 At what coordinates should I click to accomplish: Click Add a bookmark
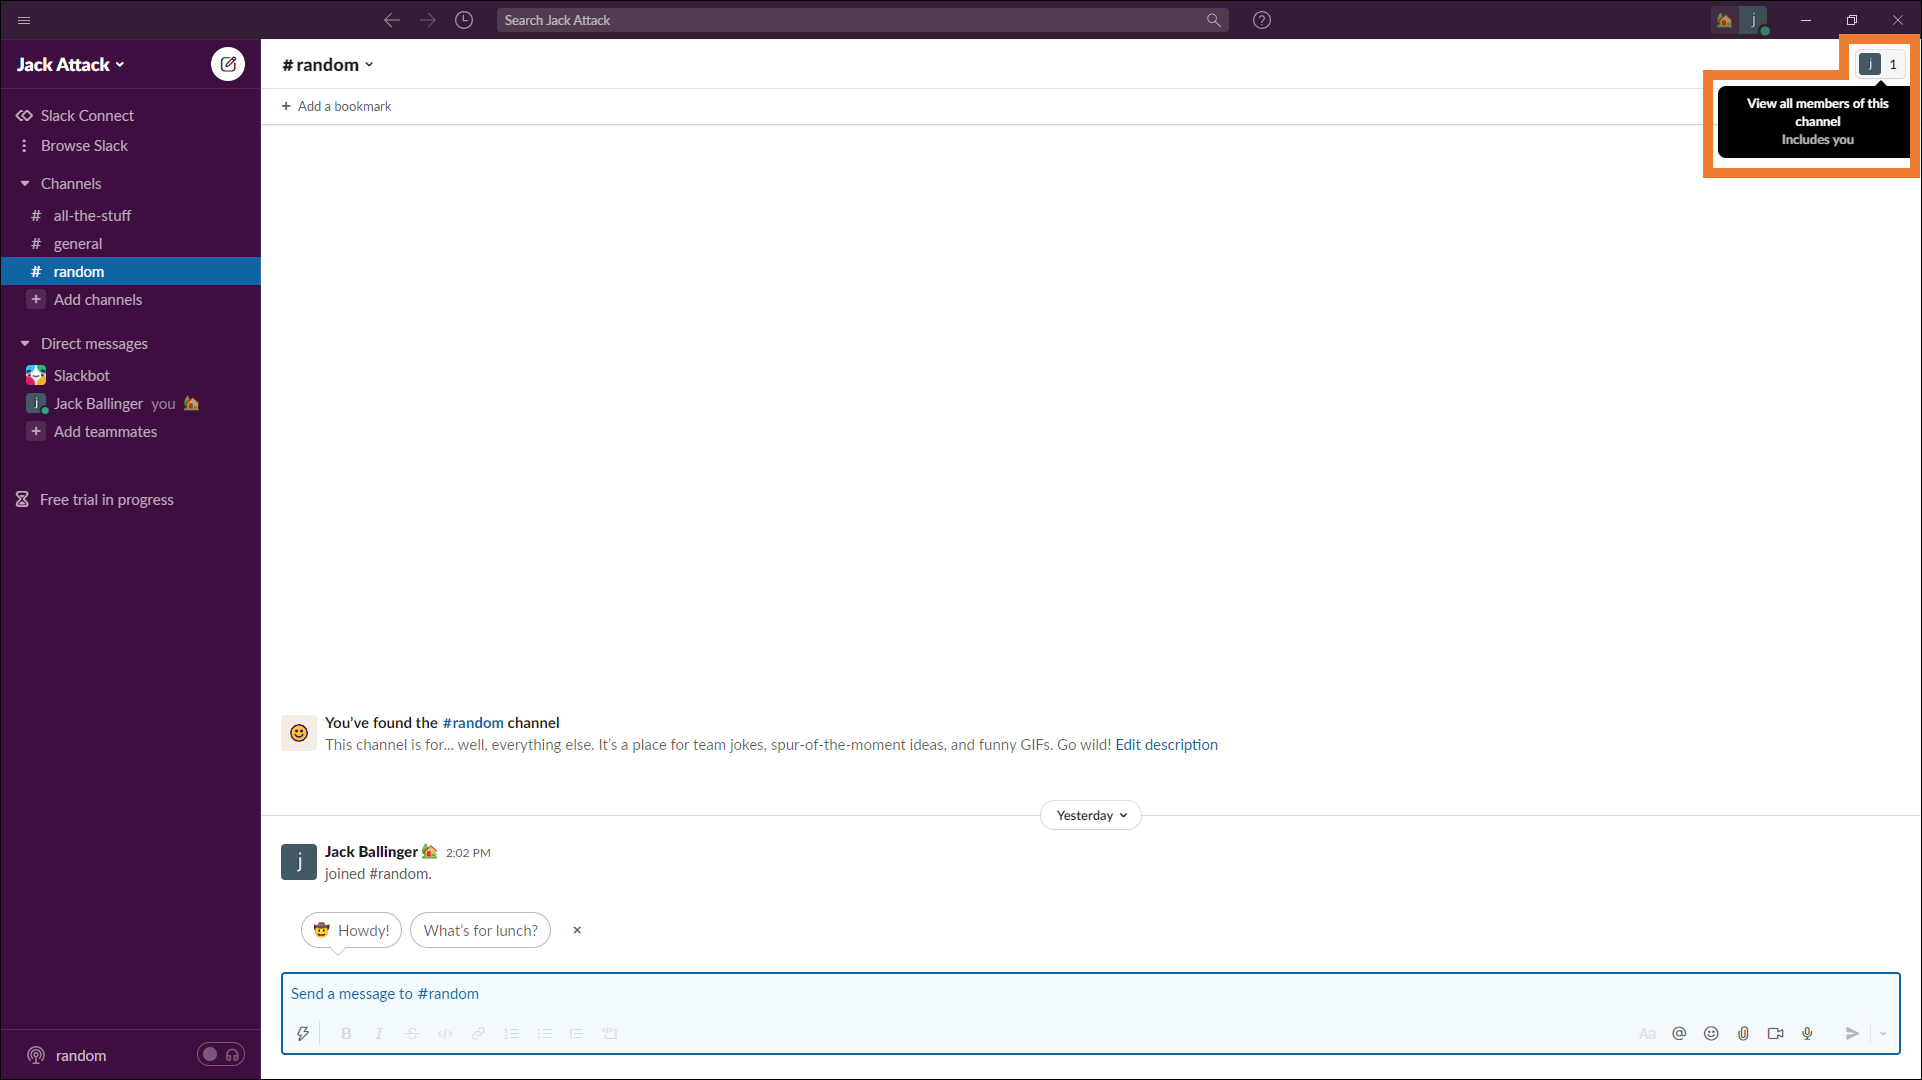coord(336,106)
